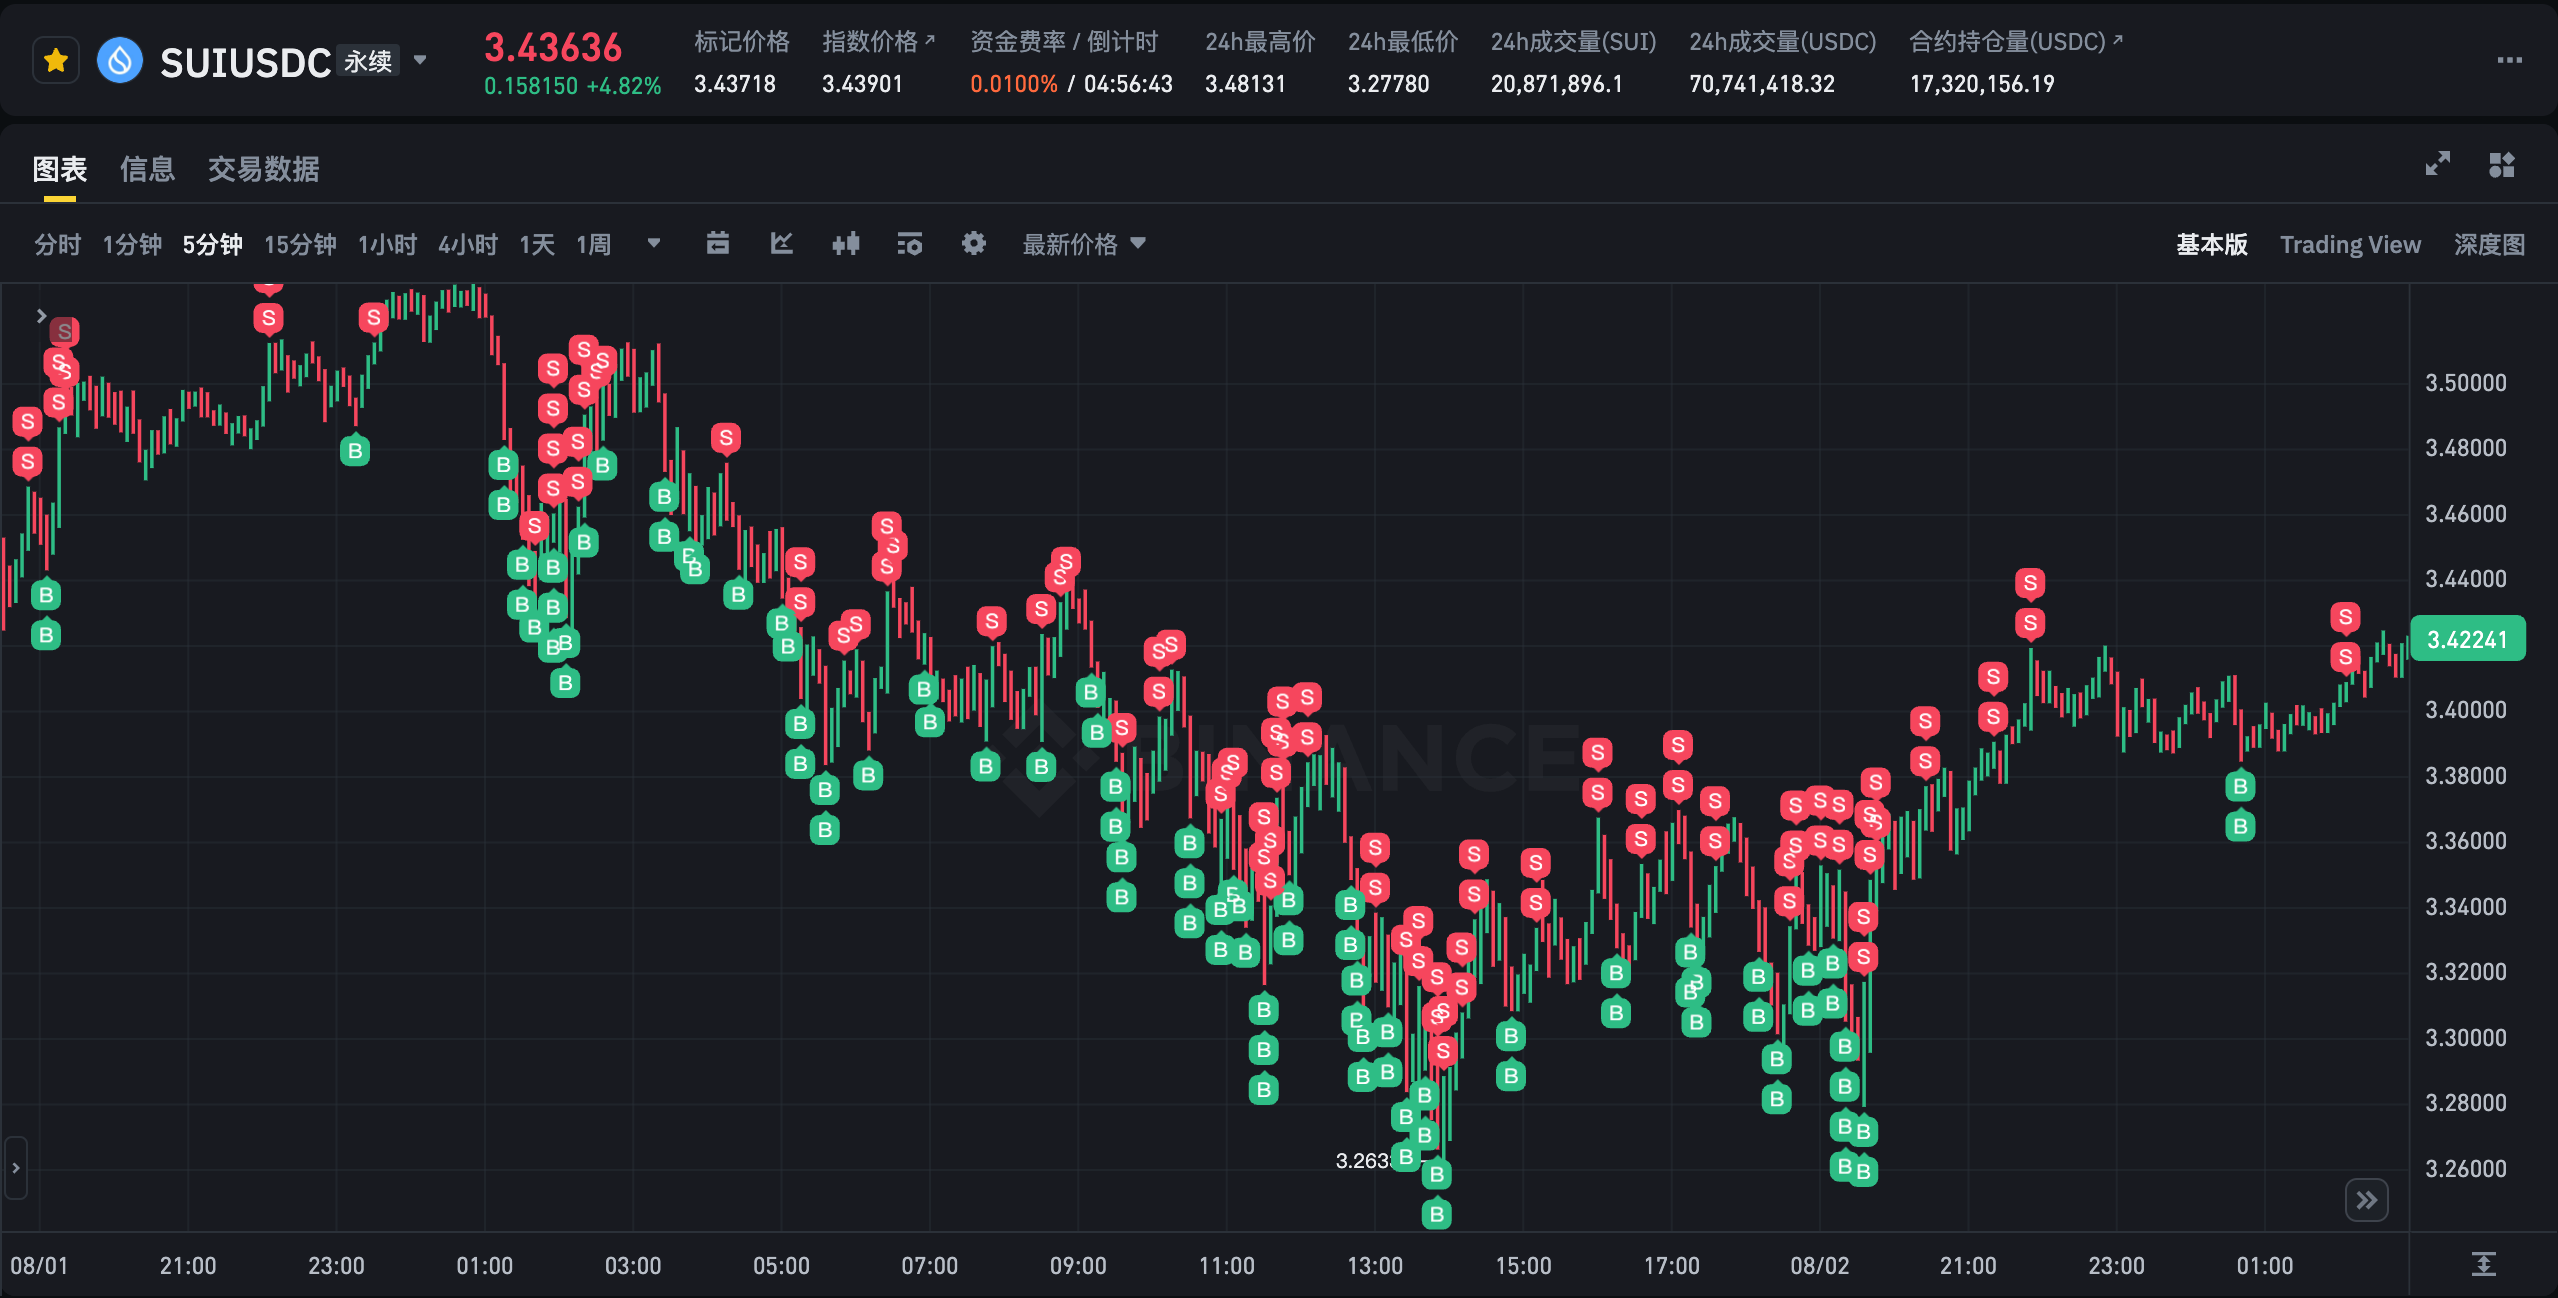The width and height of the screenshot is (2558, 1298).
Task: Switch to the 图表 tab
Action: click(60, 169)
